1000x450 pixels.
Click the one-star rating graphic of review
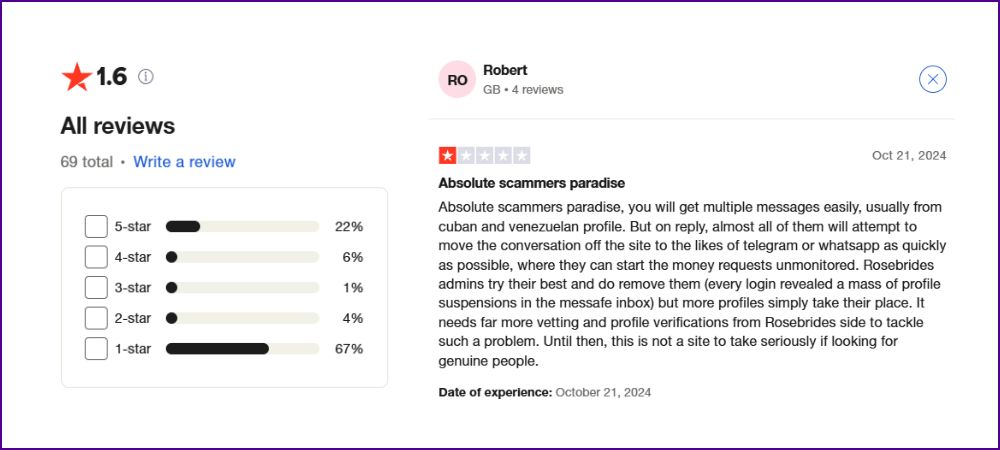pos(484,156)
